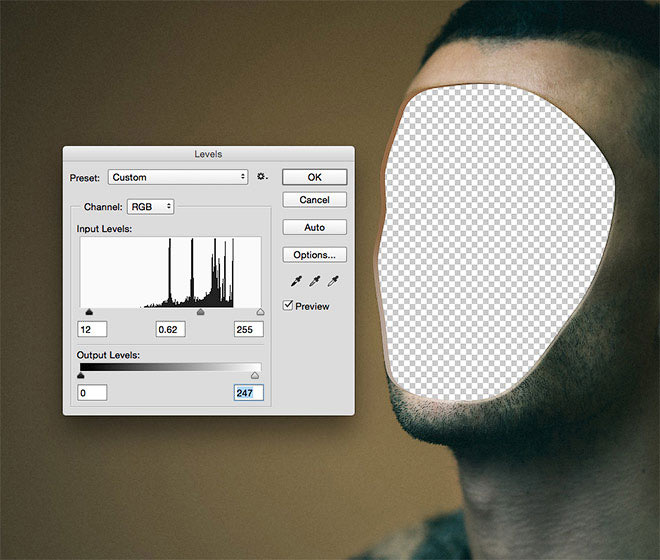Click the output white field showing 247
Viewport: 660px width, 560px height.
click(x=248, y=393)
